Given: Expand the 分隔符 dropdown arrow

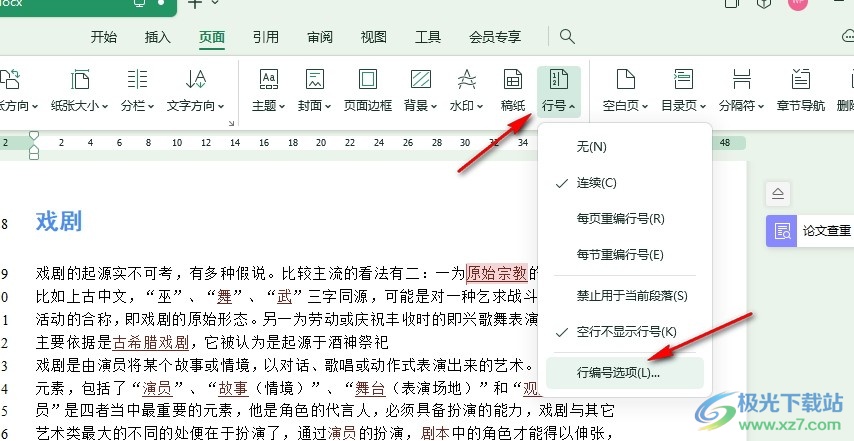Looking at the screenshot, I should (761, 106).
